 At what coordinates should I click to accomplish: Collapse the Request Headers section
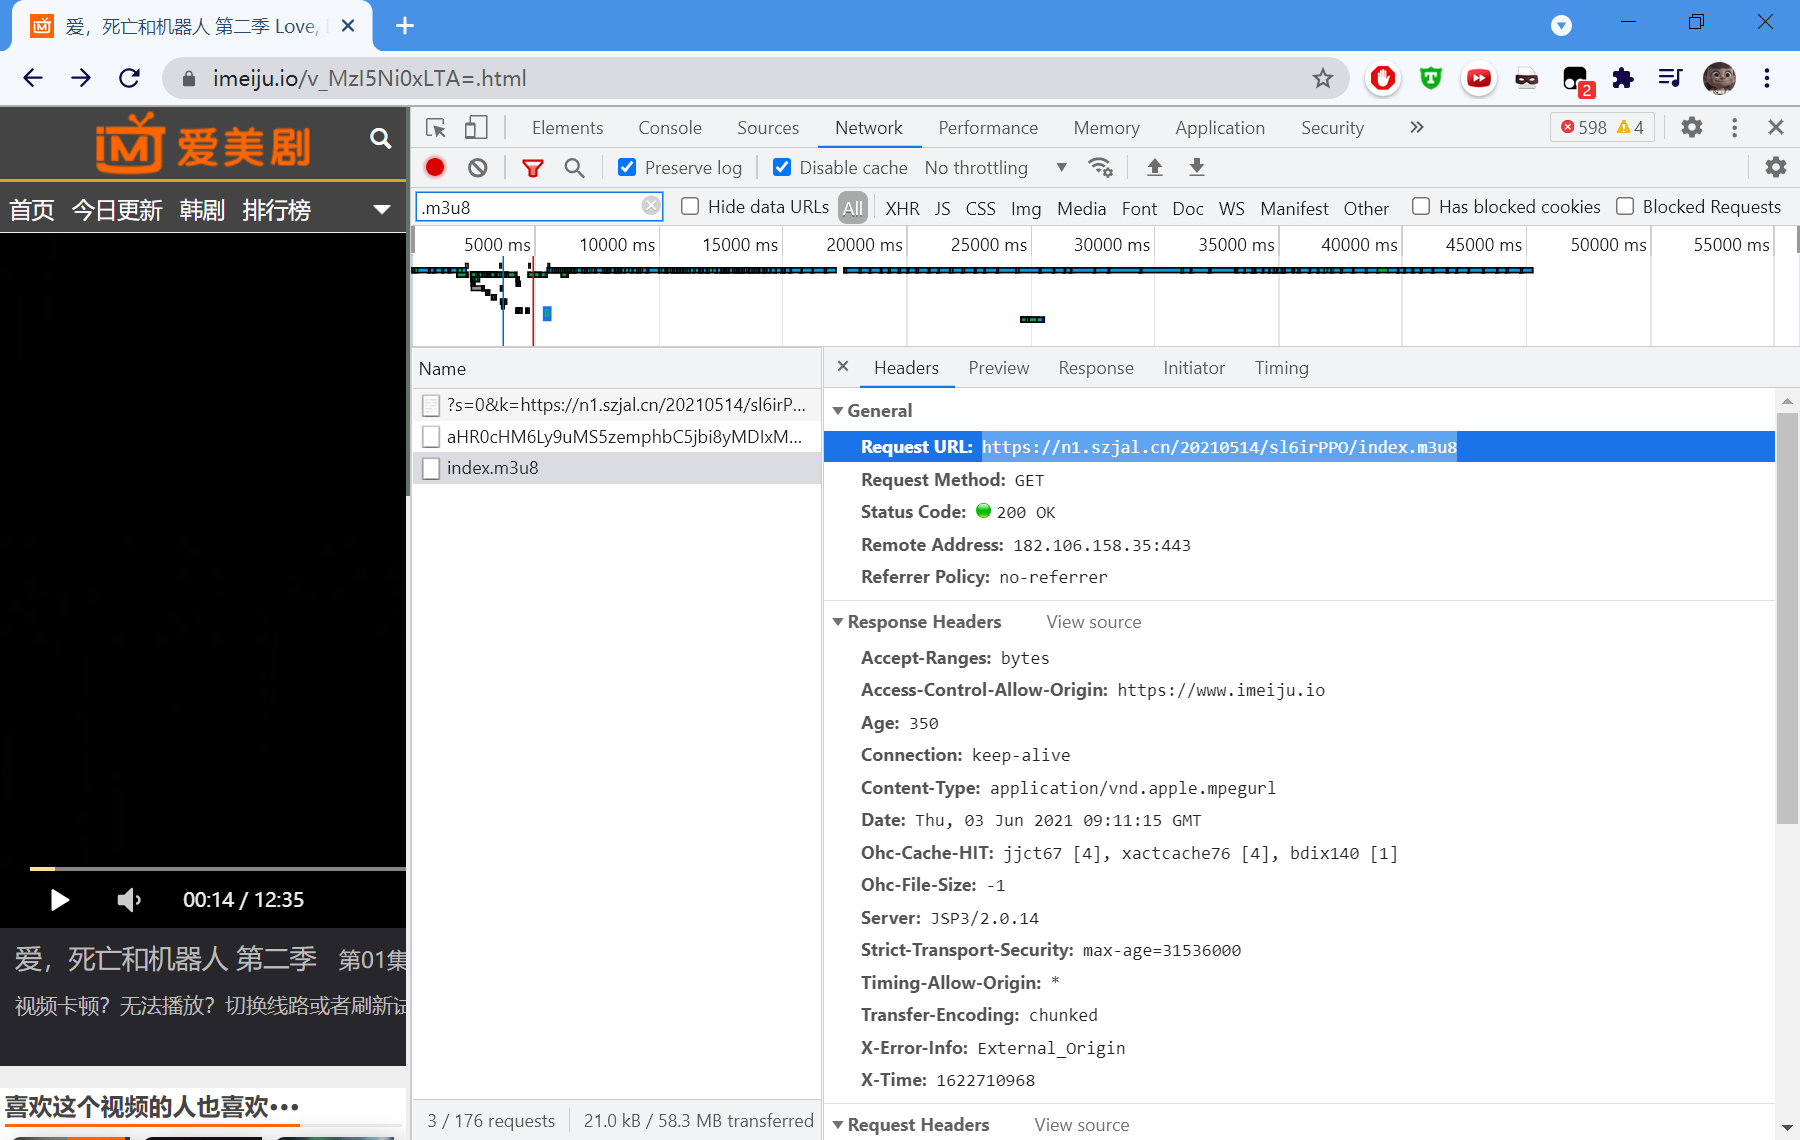point(838,1125)
